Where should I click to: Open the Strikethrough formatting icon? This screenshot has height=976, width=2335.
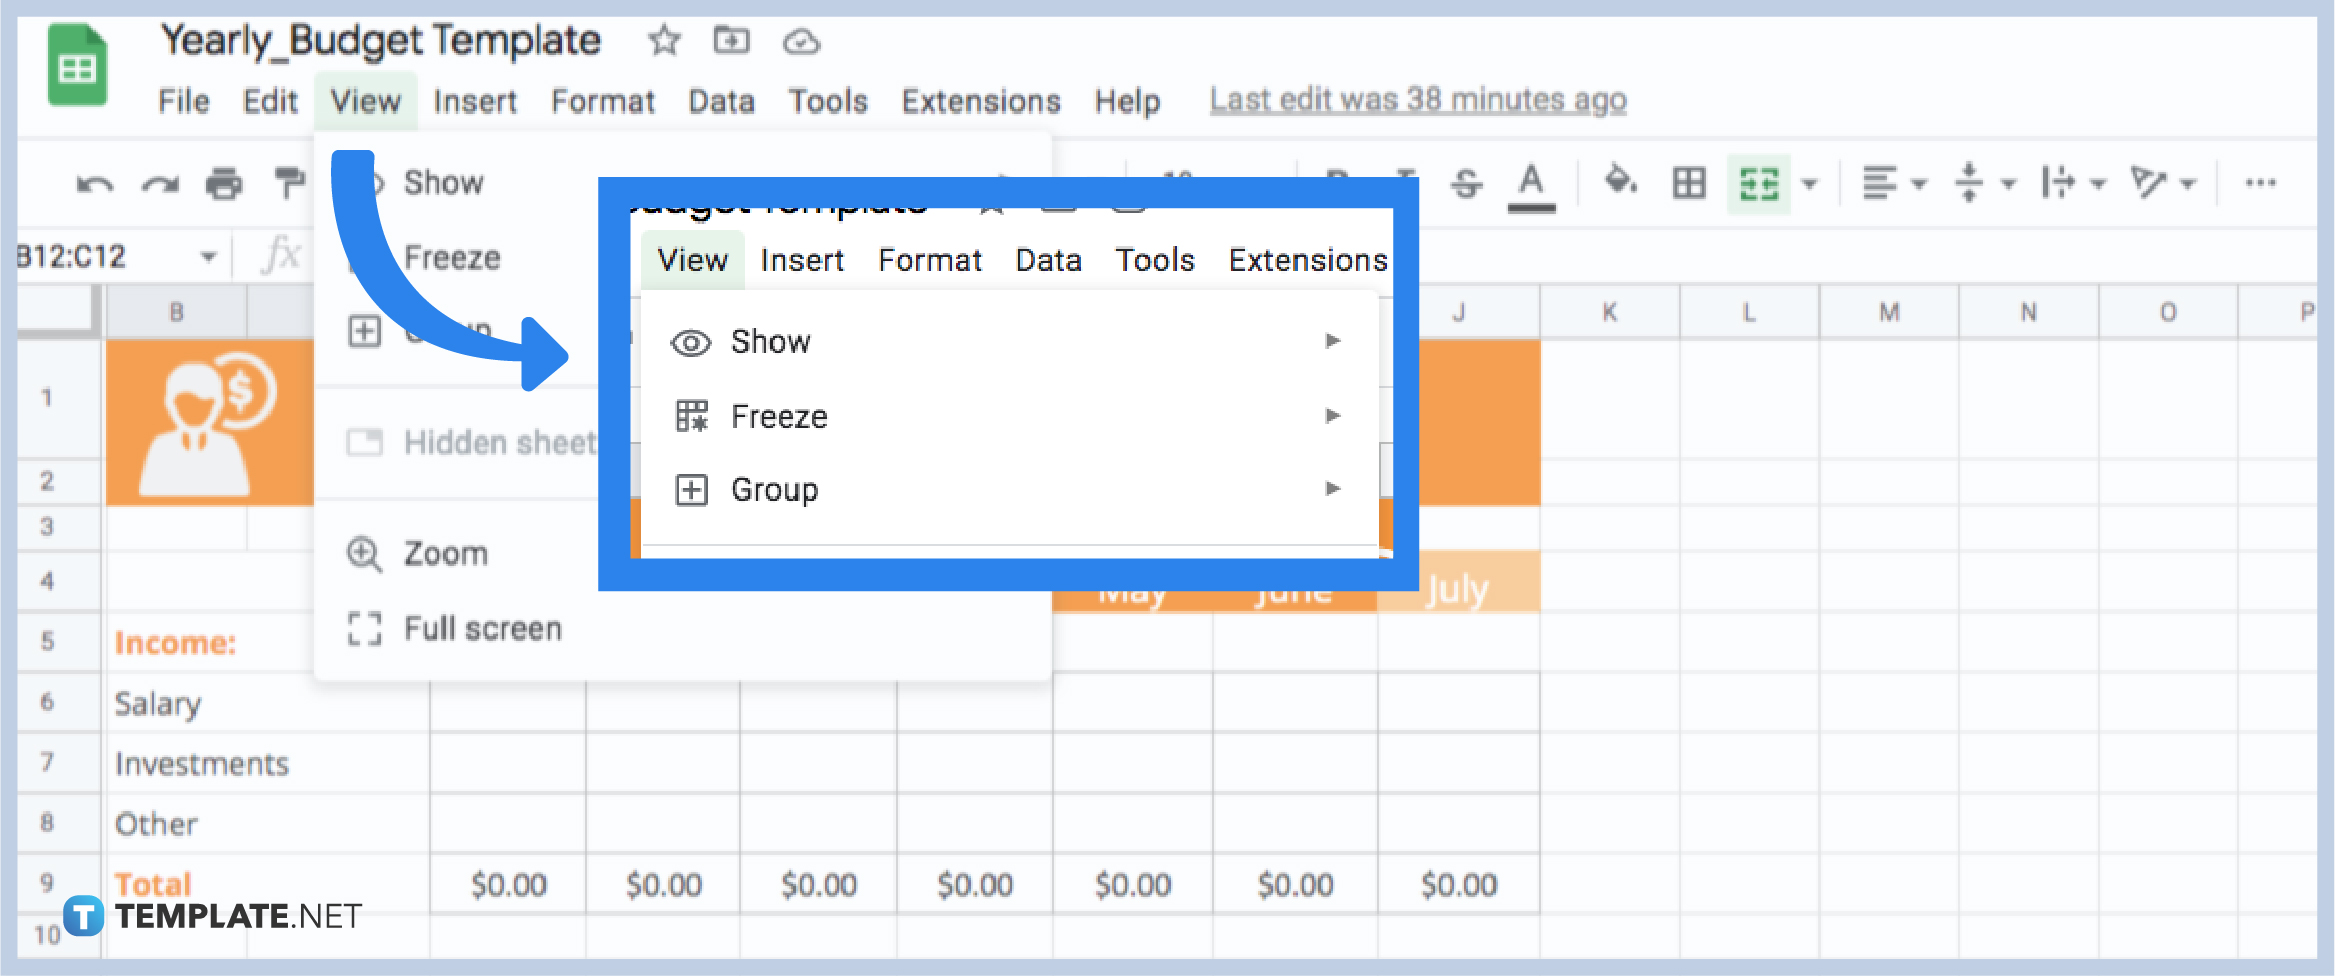(x=1464, y=183)
